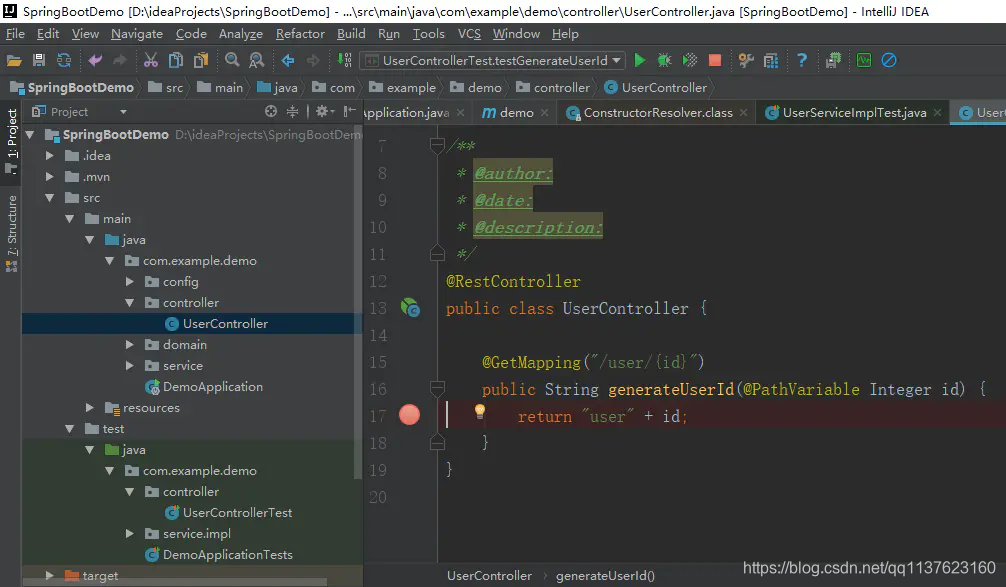Viewport: 1006px width, 587px height.
Task: Click the Cut scissors icon
Action: click(151, 60)
